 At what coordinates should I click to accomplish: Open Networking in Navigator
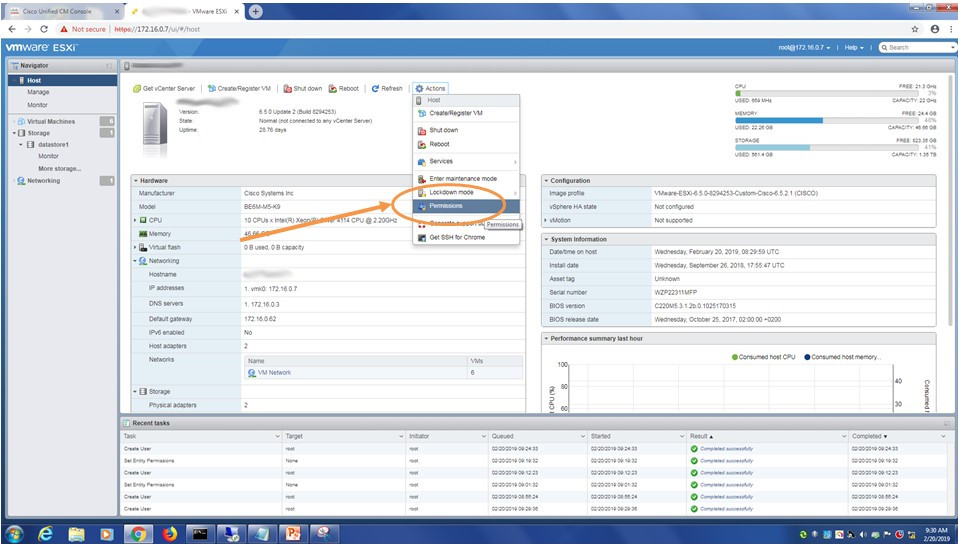(43, 181)
